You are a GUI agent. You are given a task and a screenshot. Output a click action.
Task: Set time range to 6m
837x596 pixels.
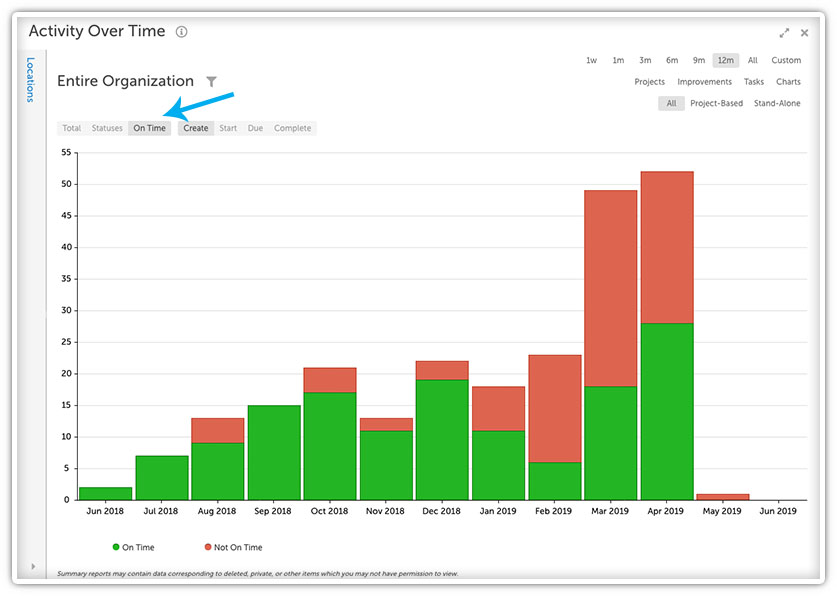pyautogui.click(x=672, y=60)
